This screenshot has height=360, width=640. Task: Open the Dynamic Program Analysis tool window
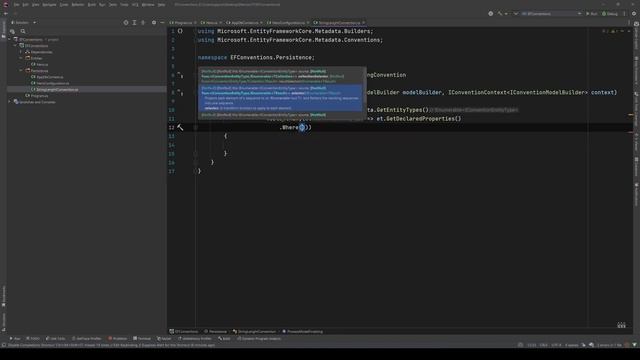(259, 338)
